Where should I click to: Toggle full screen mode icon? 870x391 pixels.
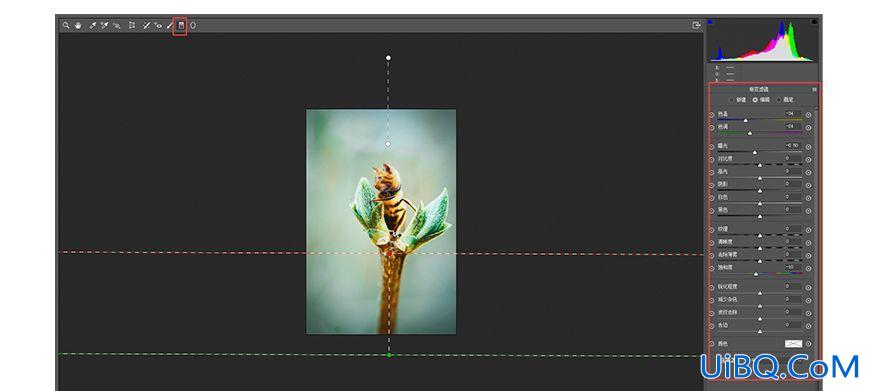coord(696,26)
